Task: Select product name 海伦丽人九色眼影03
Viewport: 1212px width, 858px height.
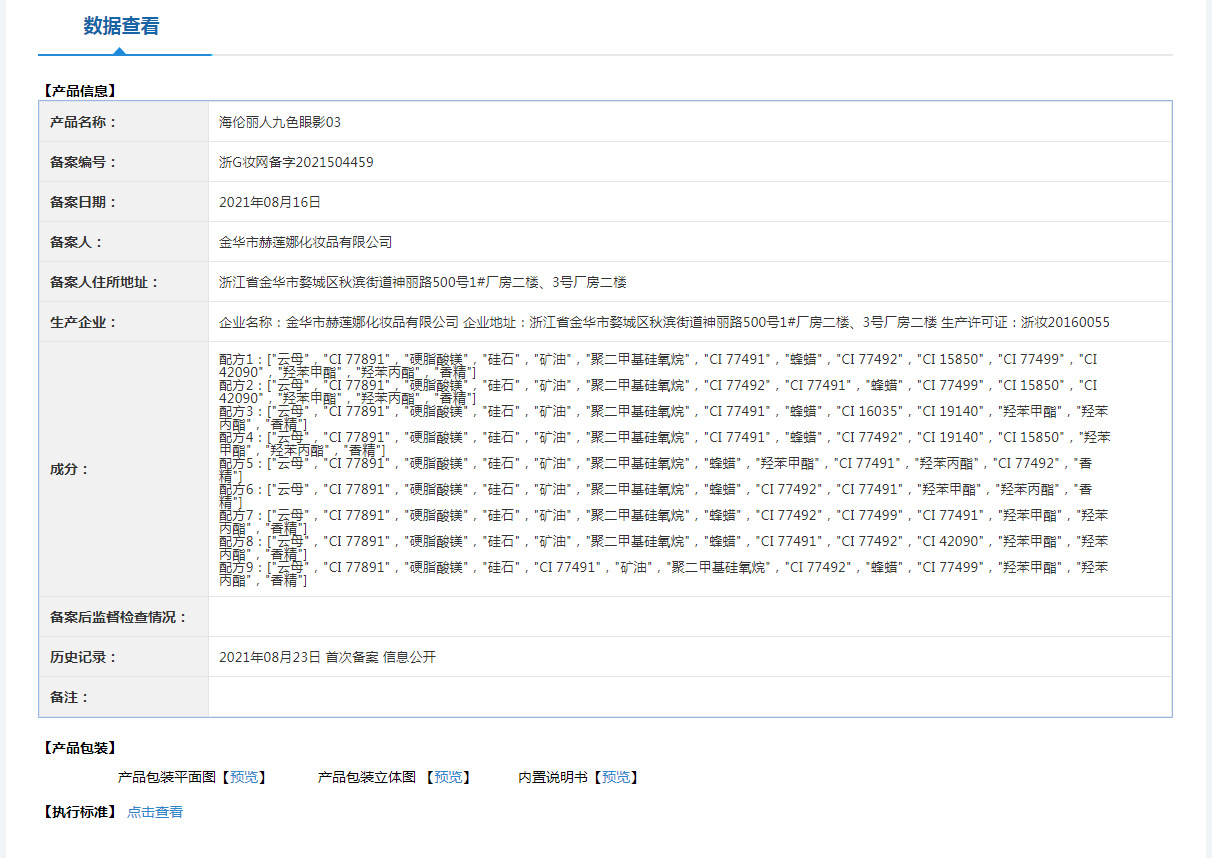Action: (280, 122)
